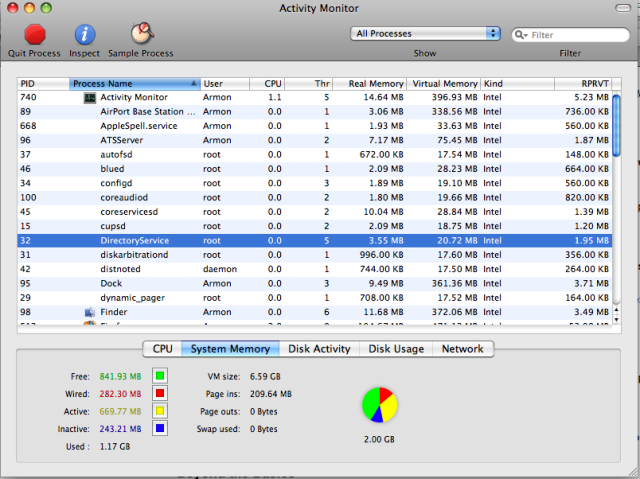This screenshot has height=479, width=640.
Task: Select the coreaudiod process row
Action: 314,197
